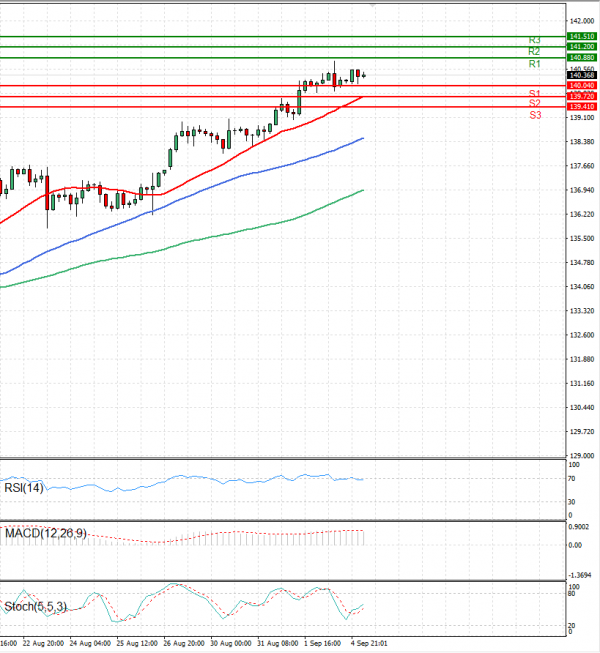Click the RSI(14) indicator label
600x653 pixels.
[27, 488]
